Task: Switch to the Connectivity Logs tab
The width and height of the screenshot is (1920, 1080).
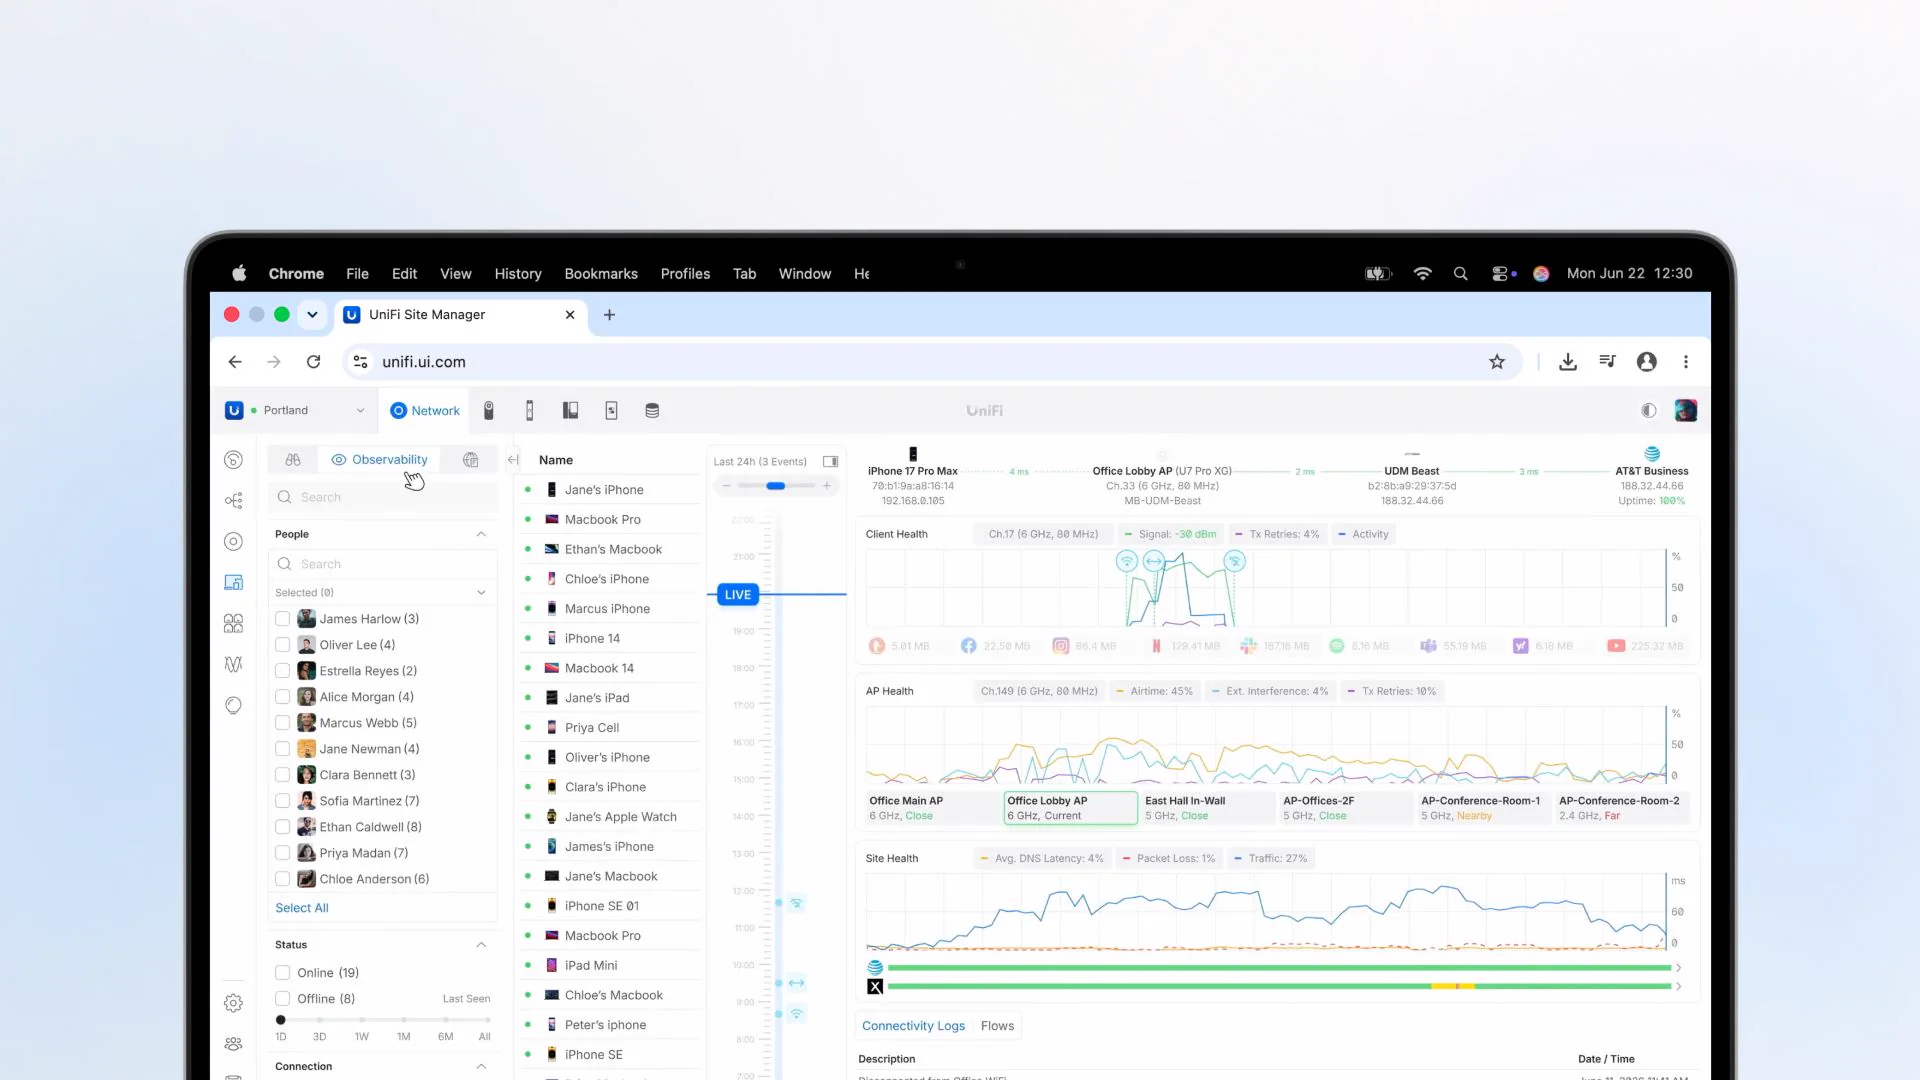Action: pyautogui.click(x=913, y=1026)
